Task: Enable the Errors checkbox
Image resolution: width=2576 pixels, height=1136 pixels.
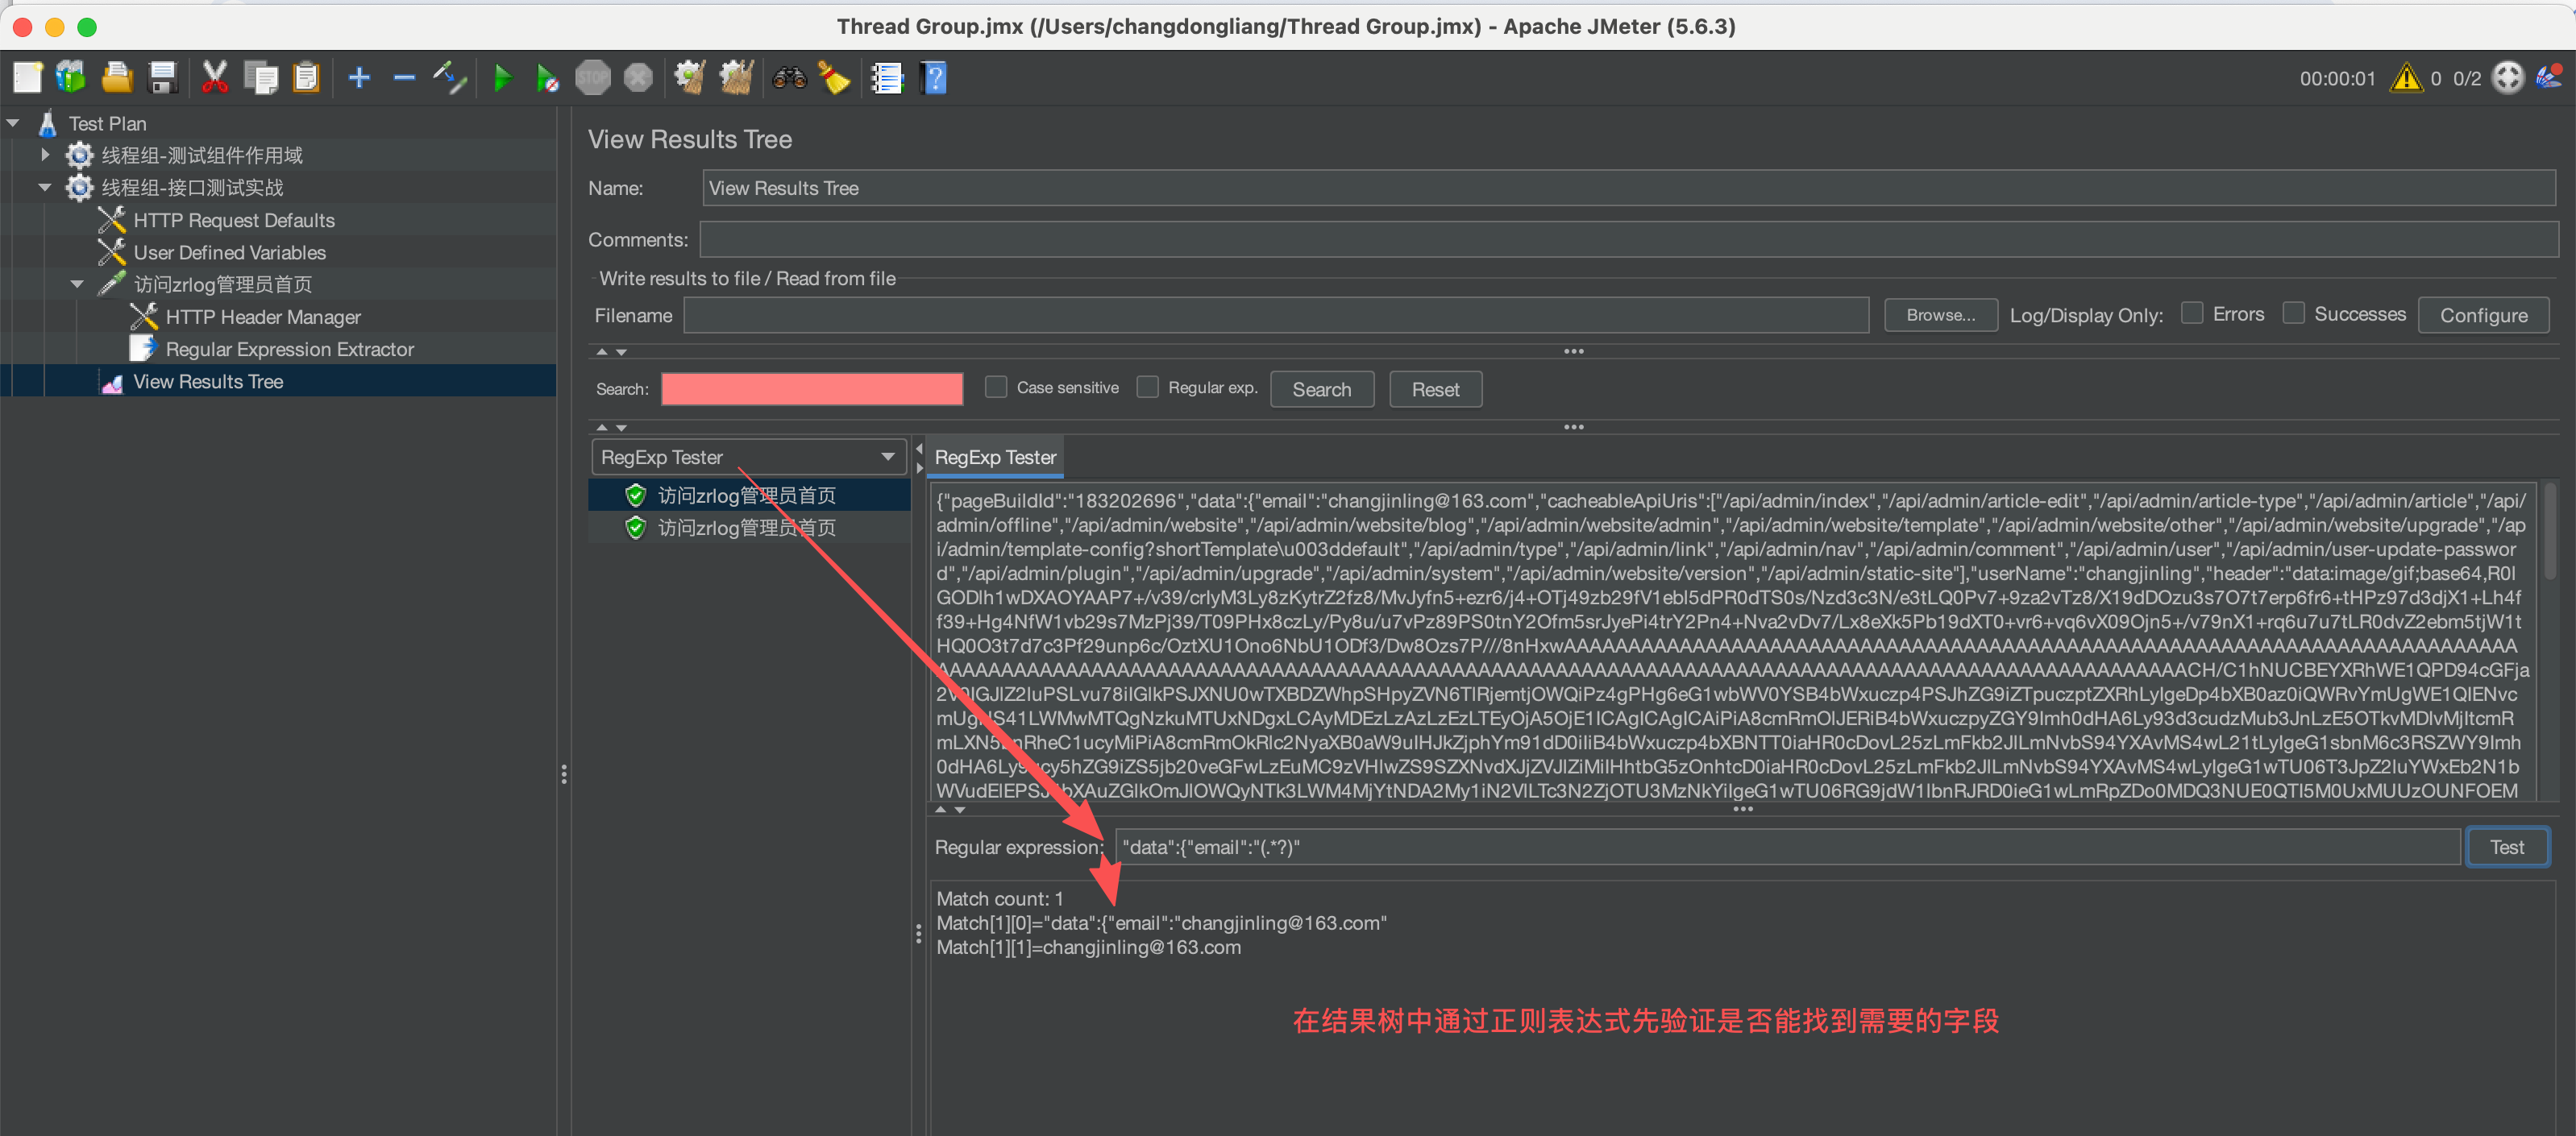Action: pos(2192,314)
